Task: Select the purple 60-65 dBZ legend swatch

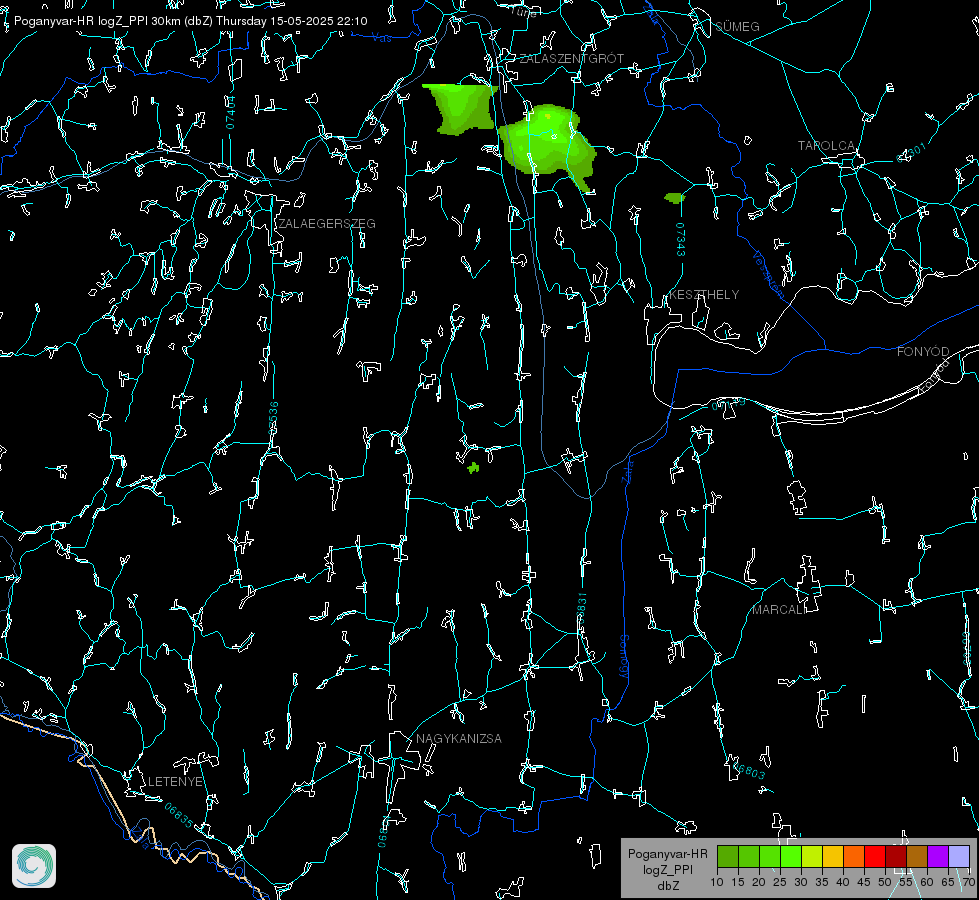Action: [x=937, y=857]
